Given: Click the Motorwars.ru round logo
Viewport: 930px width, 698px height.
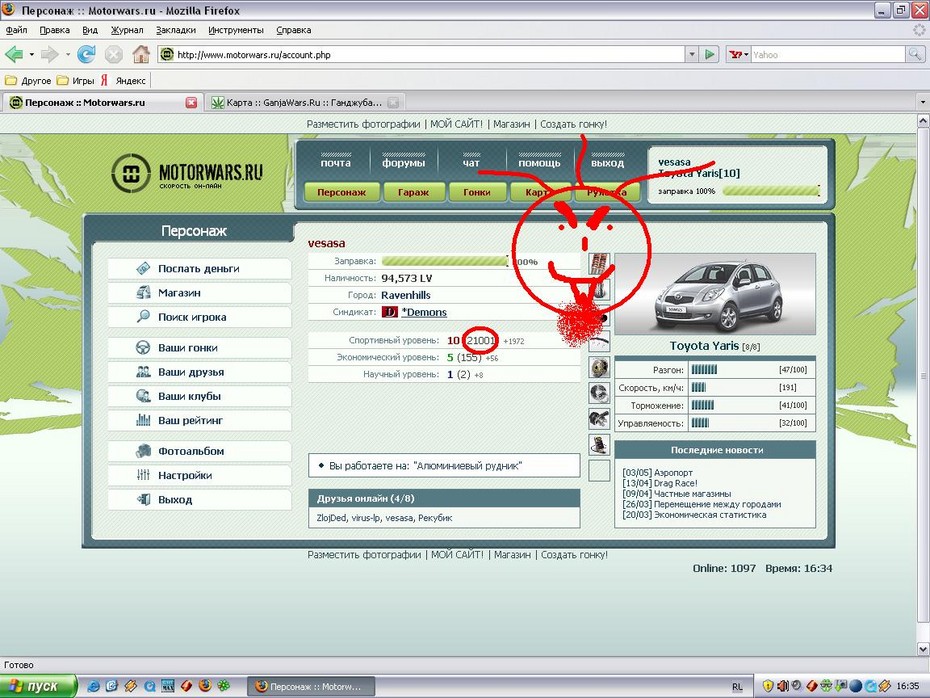Looking at the screenshot, I should coord(131,173).
